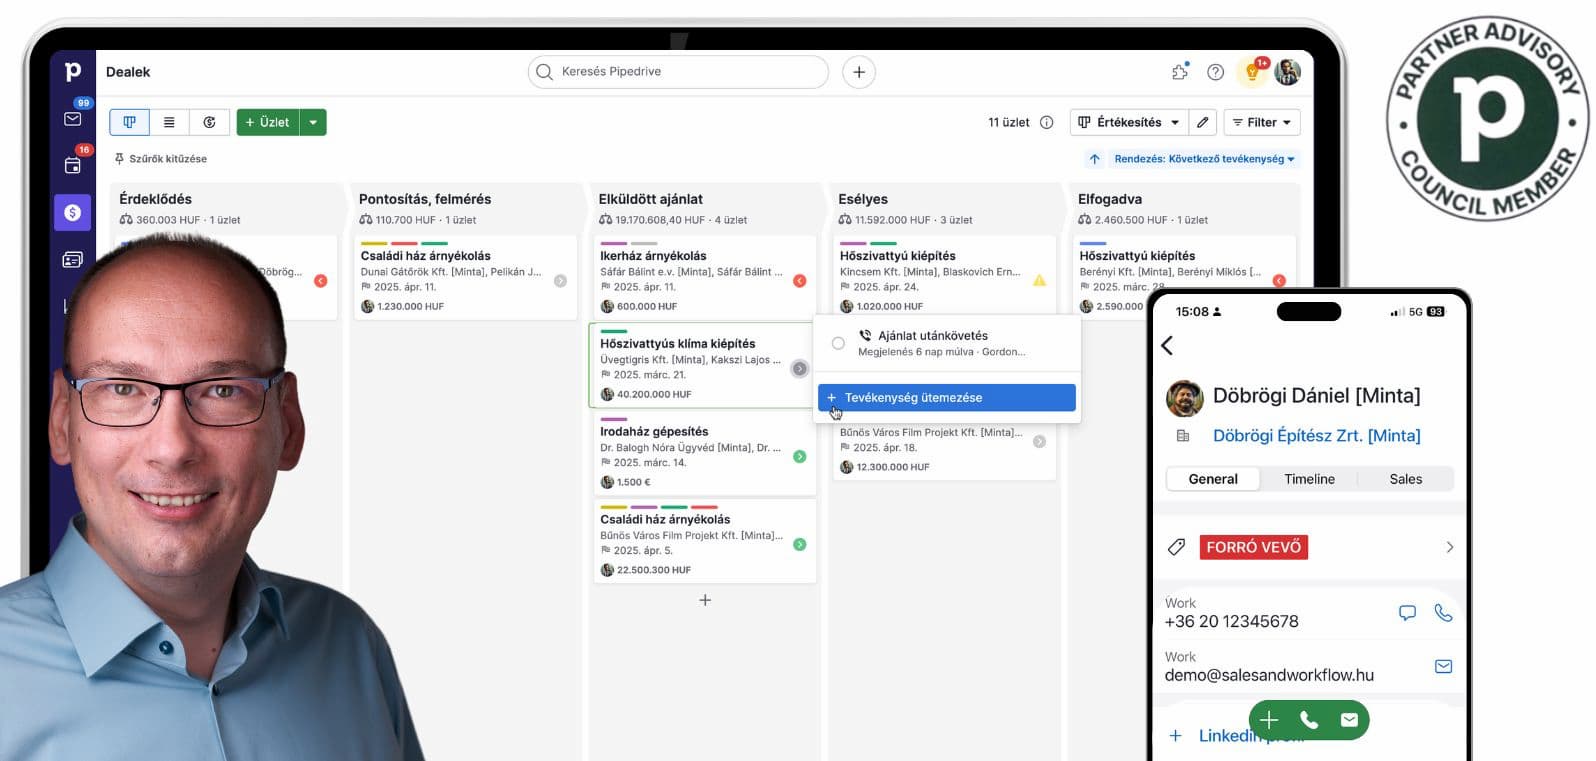Screen dimensions: 1596x761
Task: Click the Keresés Pipedrive search field
Action: pos(678,72)
